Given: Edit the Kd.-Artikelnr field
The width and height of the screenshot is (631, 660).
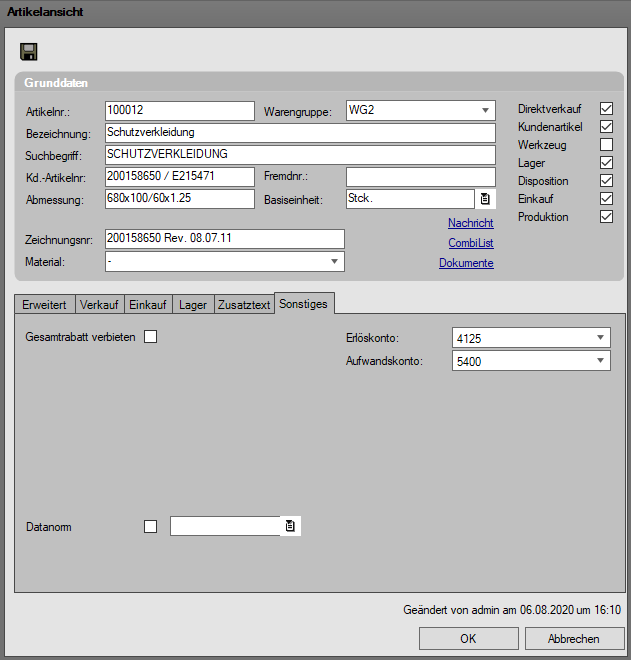Looking at the screenshot, I should pos(180,176).
